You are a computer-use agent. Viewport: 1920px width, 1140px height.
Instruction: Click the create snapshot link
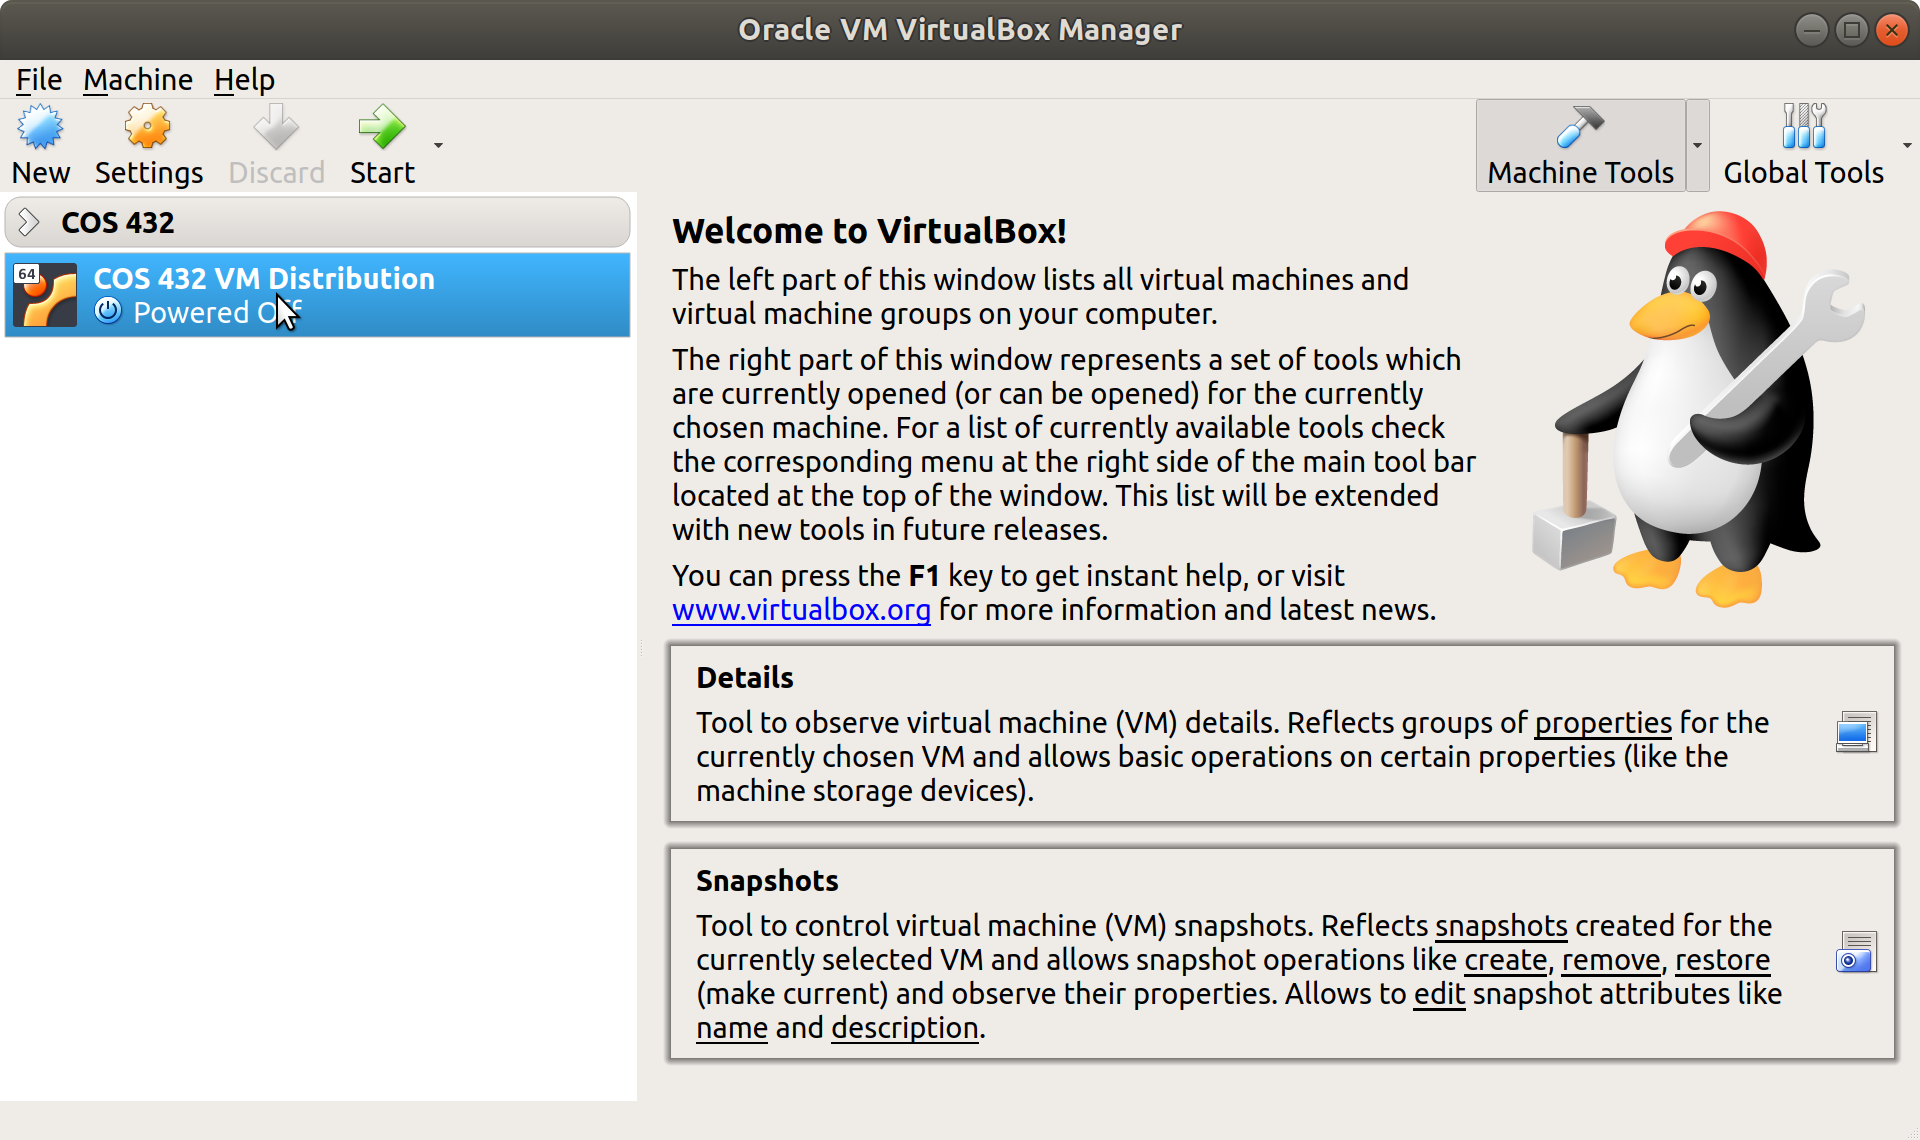pos(1505,960)
